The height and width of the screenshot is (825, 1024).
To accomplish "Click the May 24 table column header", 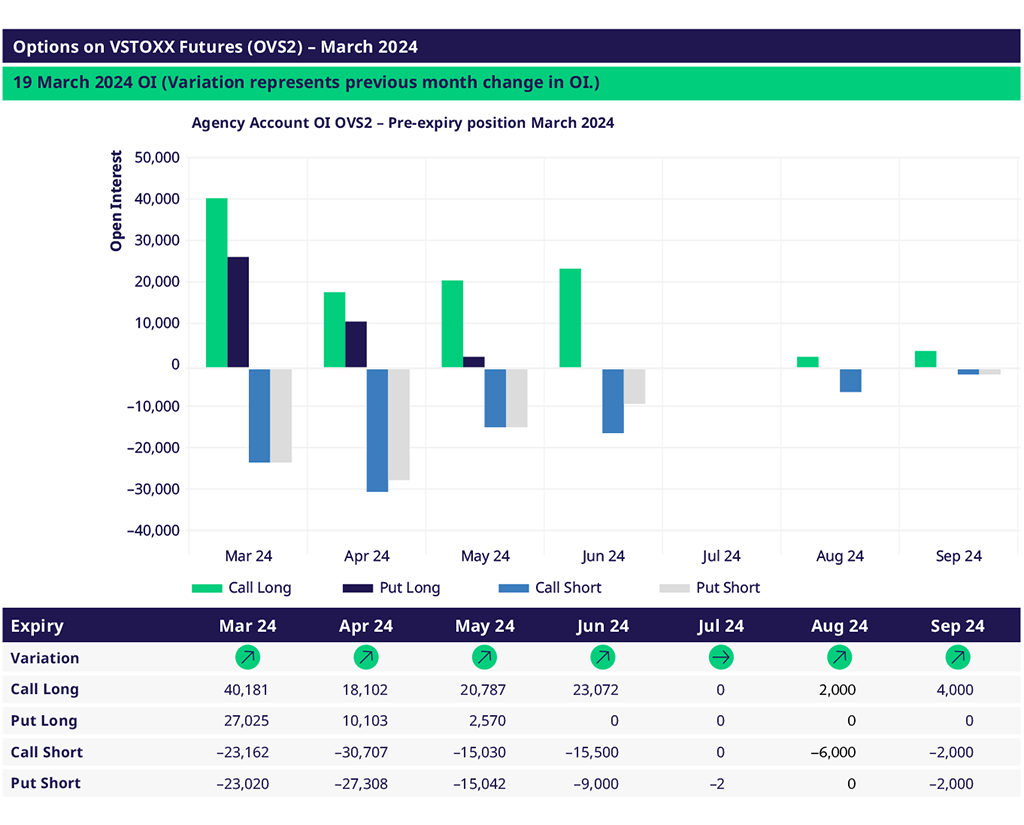I will click(x=485, y=626).
